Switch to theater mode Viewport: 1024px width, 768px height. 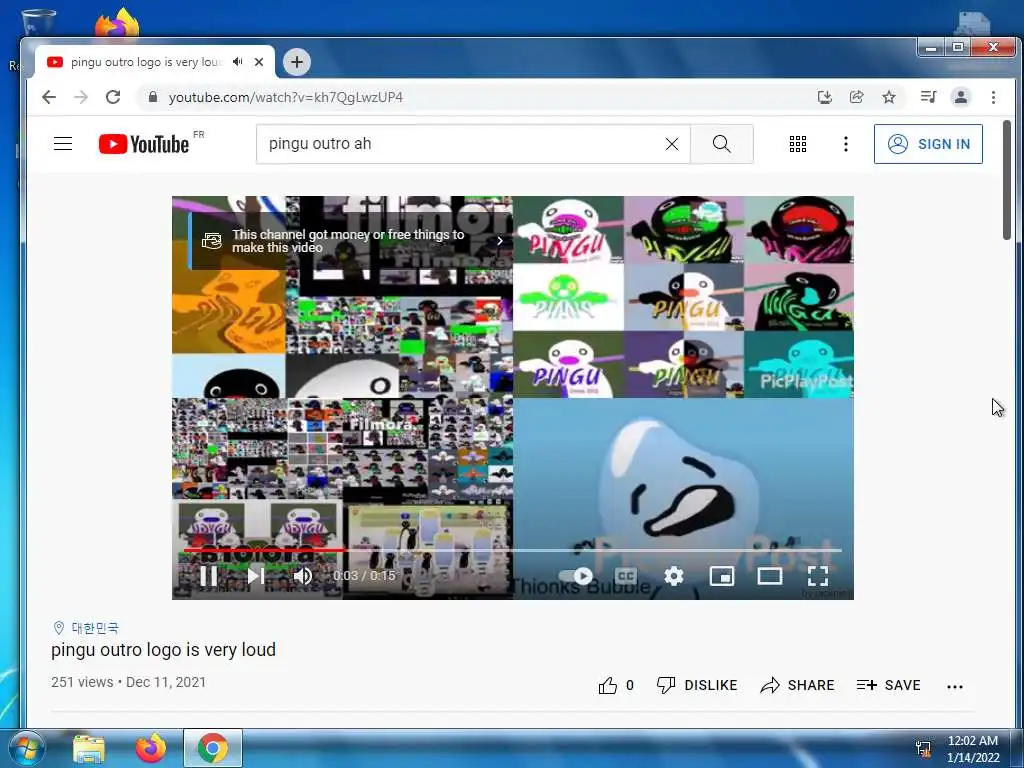pos(770,576)
